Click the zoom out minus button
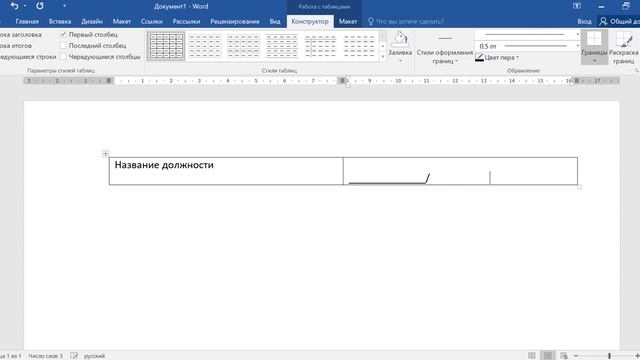The height and width of the screenshot is (360, 640). point(576,356)
